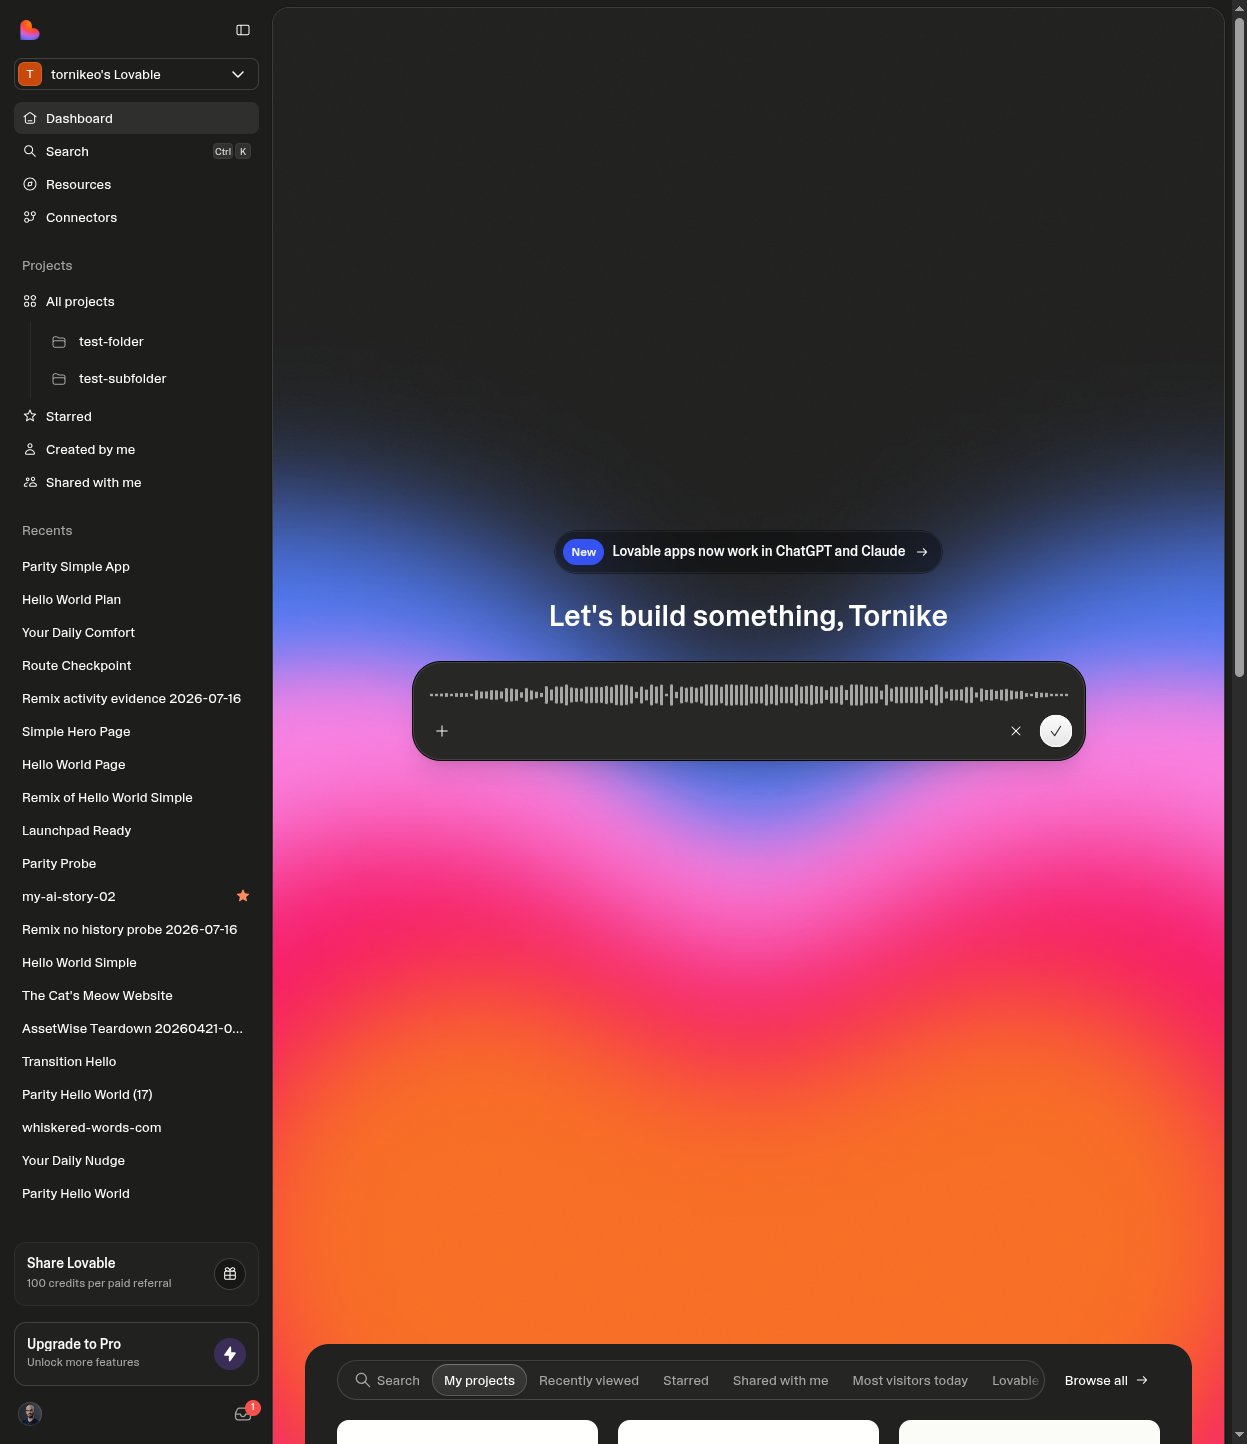
Task: Select the My projects tab
Action: 480,1380
